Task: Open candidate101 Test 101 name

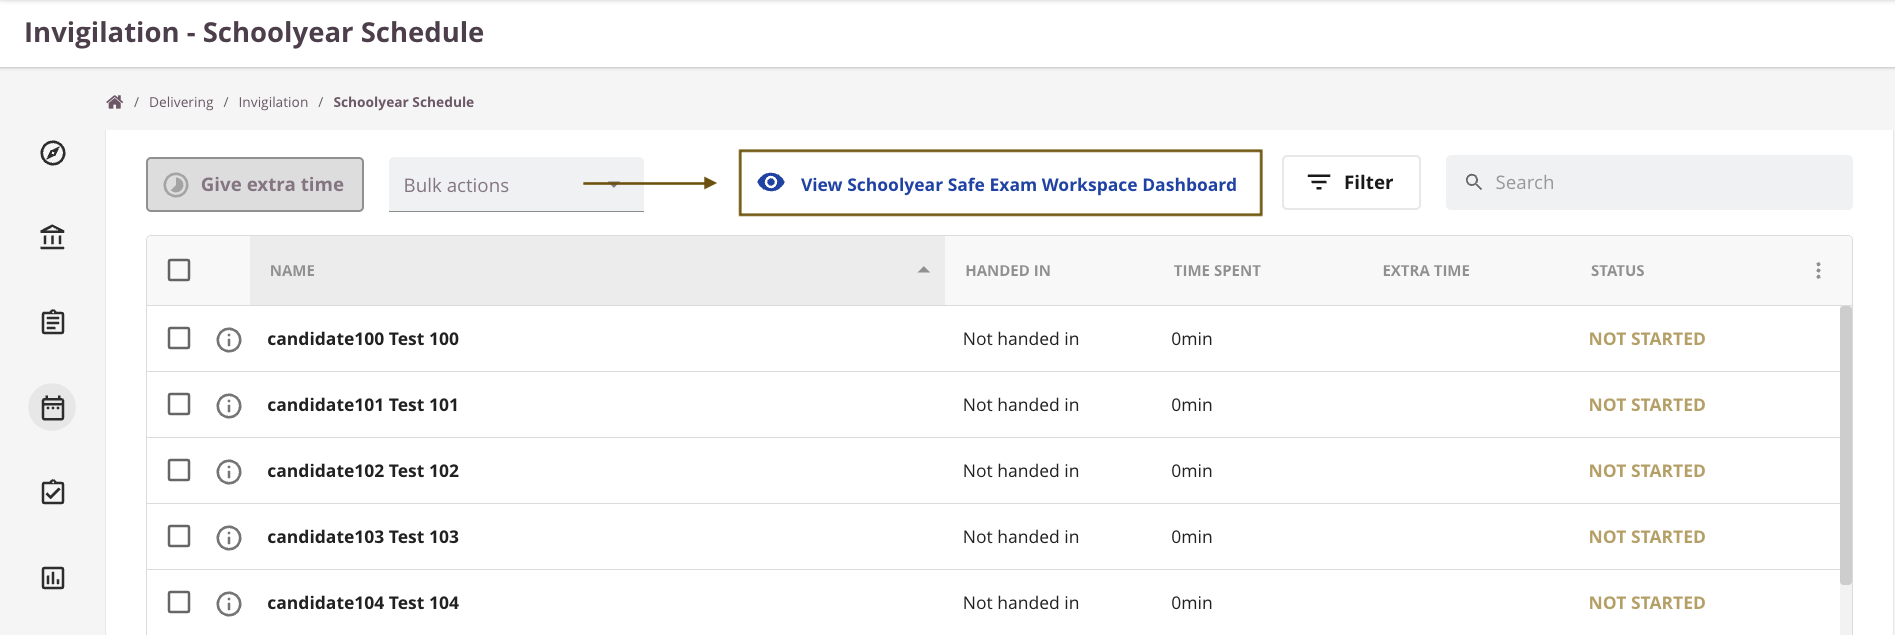Action: [x=363, y=405]
